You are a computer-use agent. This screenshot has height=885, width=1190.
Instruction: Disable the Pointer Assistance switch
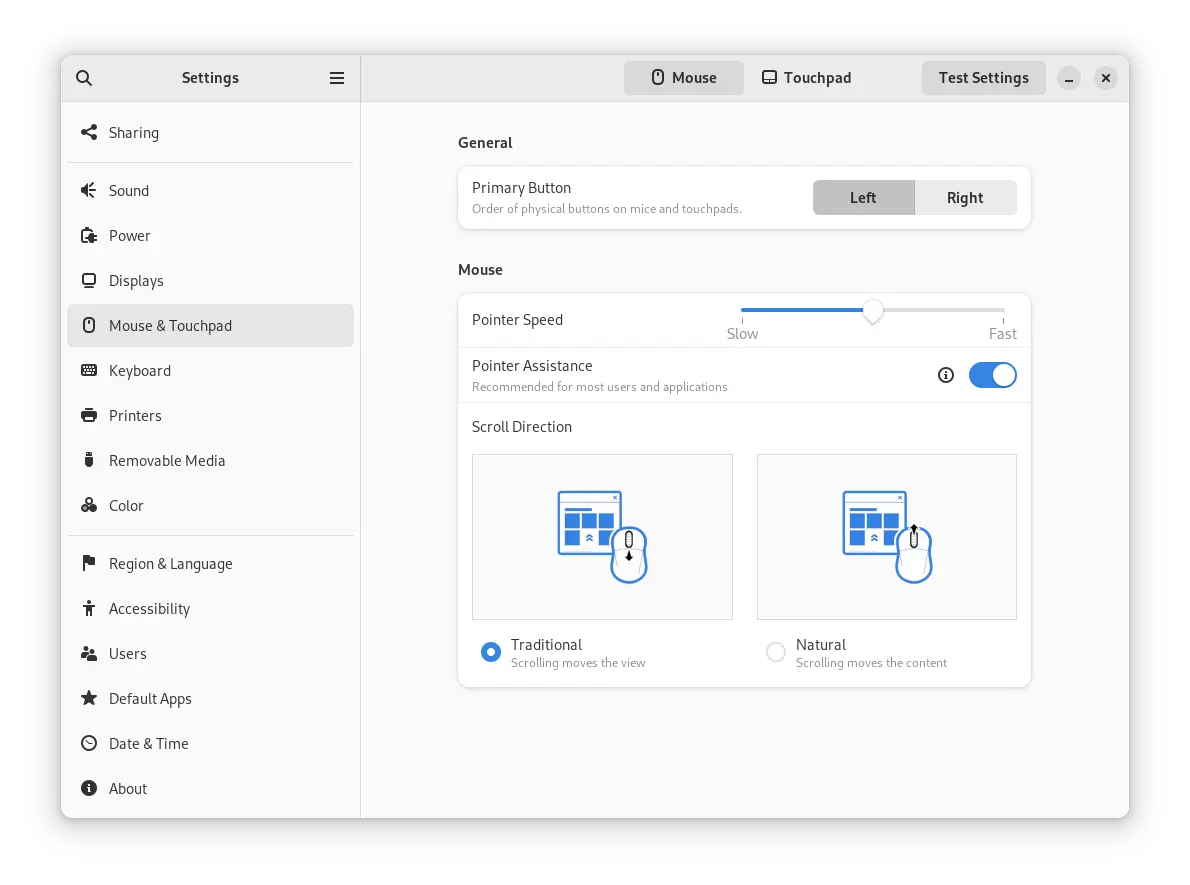992,375
